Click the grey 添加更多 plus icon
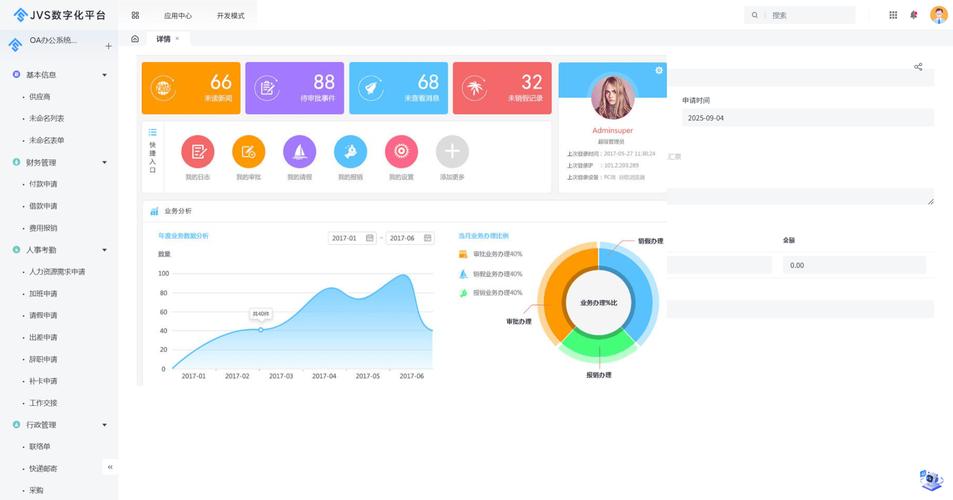Viewport: 953px width, 500px height. coord(452,151)
